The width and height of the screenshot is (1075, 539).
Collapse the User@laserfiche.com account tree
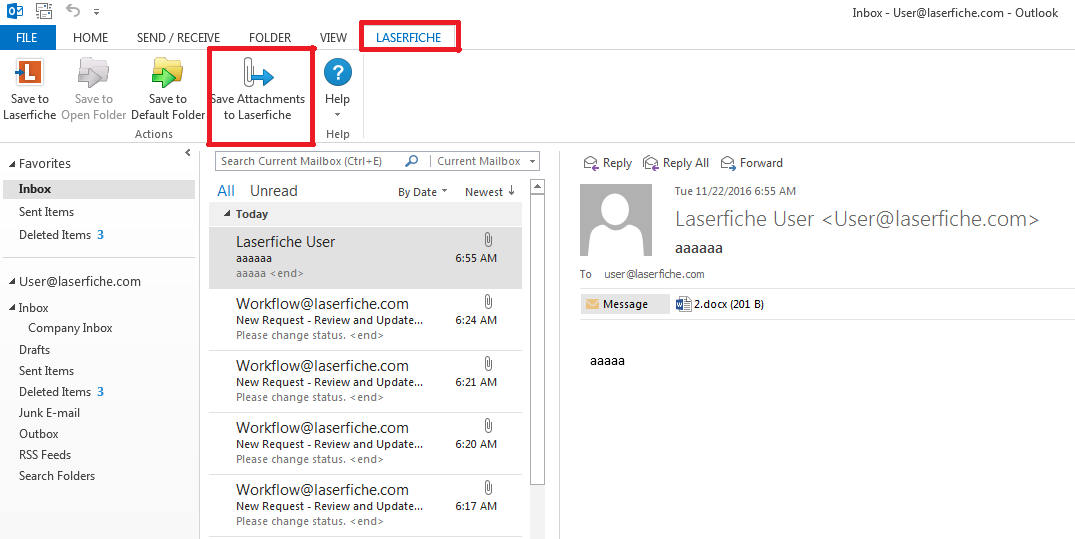[x=12, y=282]
